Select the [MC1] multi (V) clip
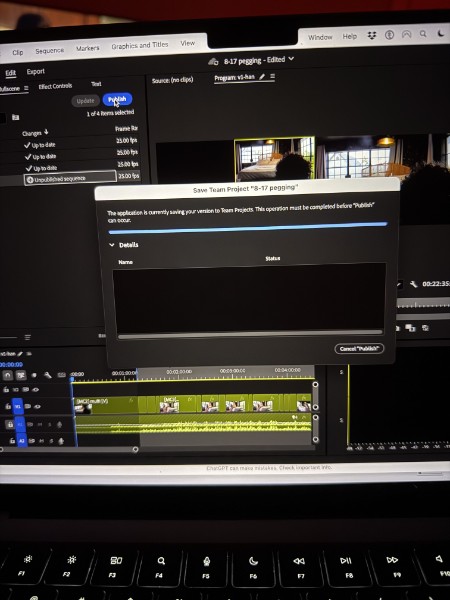This screenshot has height=600, width=450. click(105, 405)
